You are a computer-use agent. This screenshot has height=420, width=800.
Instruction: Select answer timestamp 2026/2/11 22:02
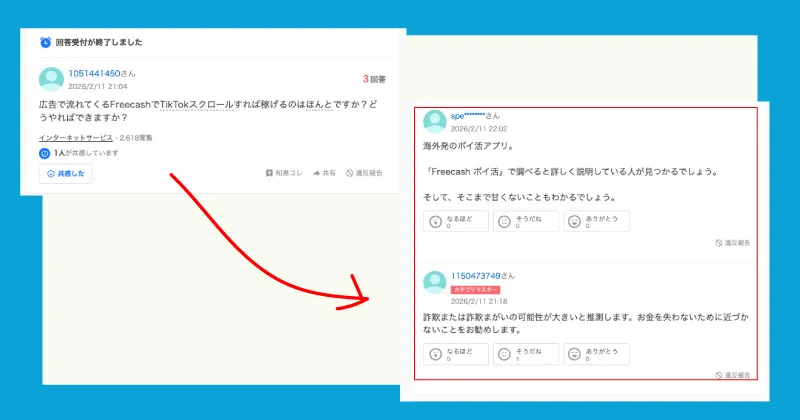pos(479,129)
